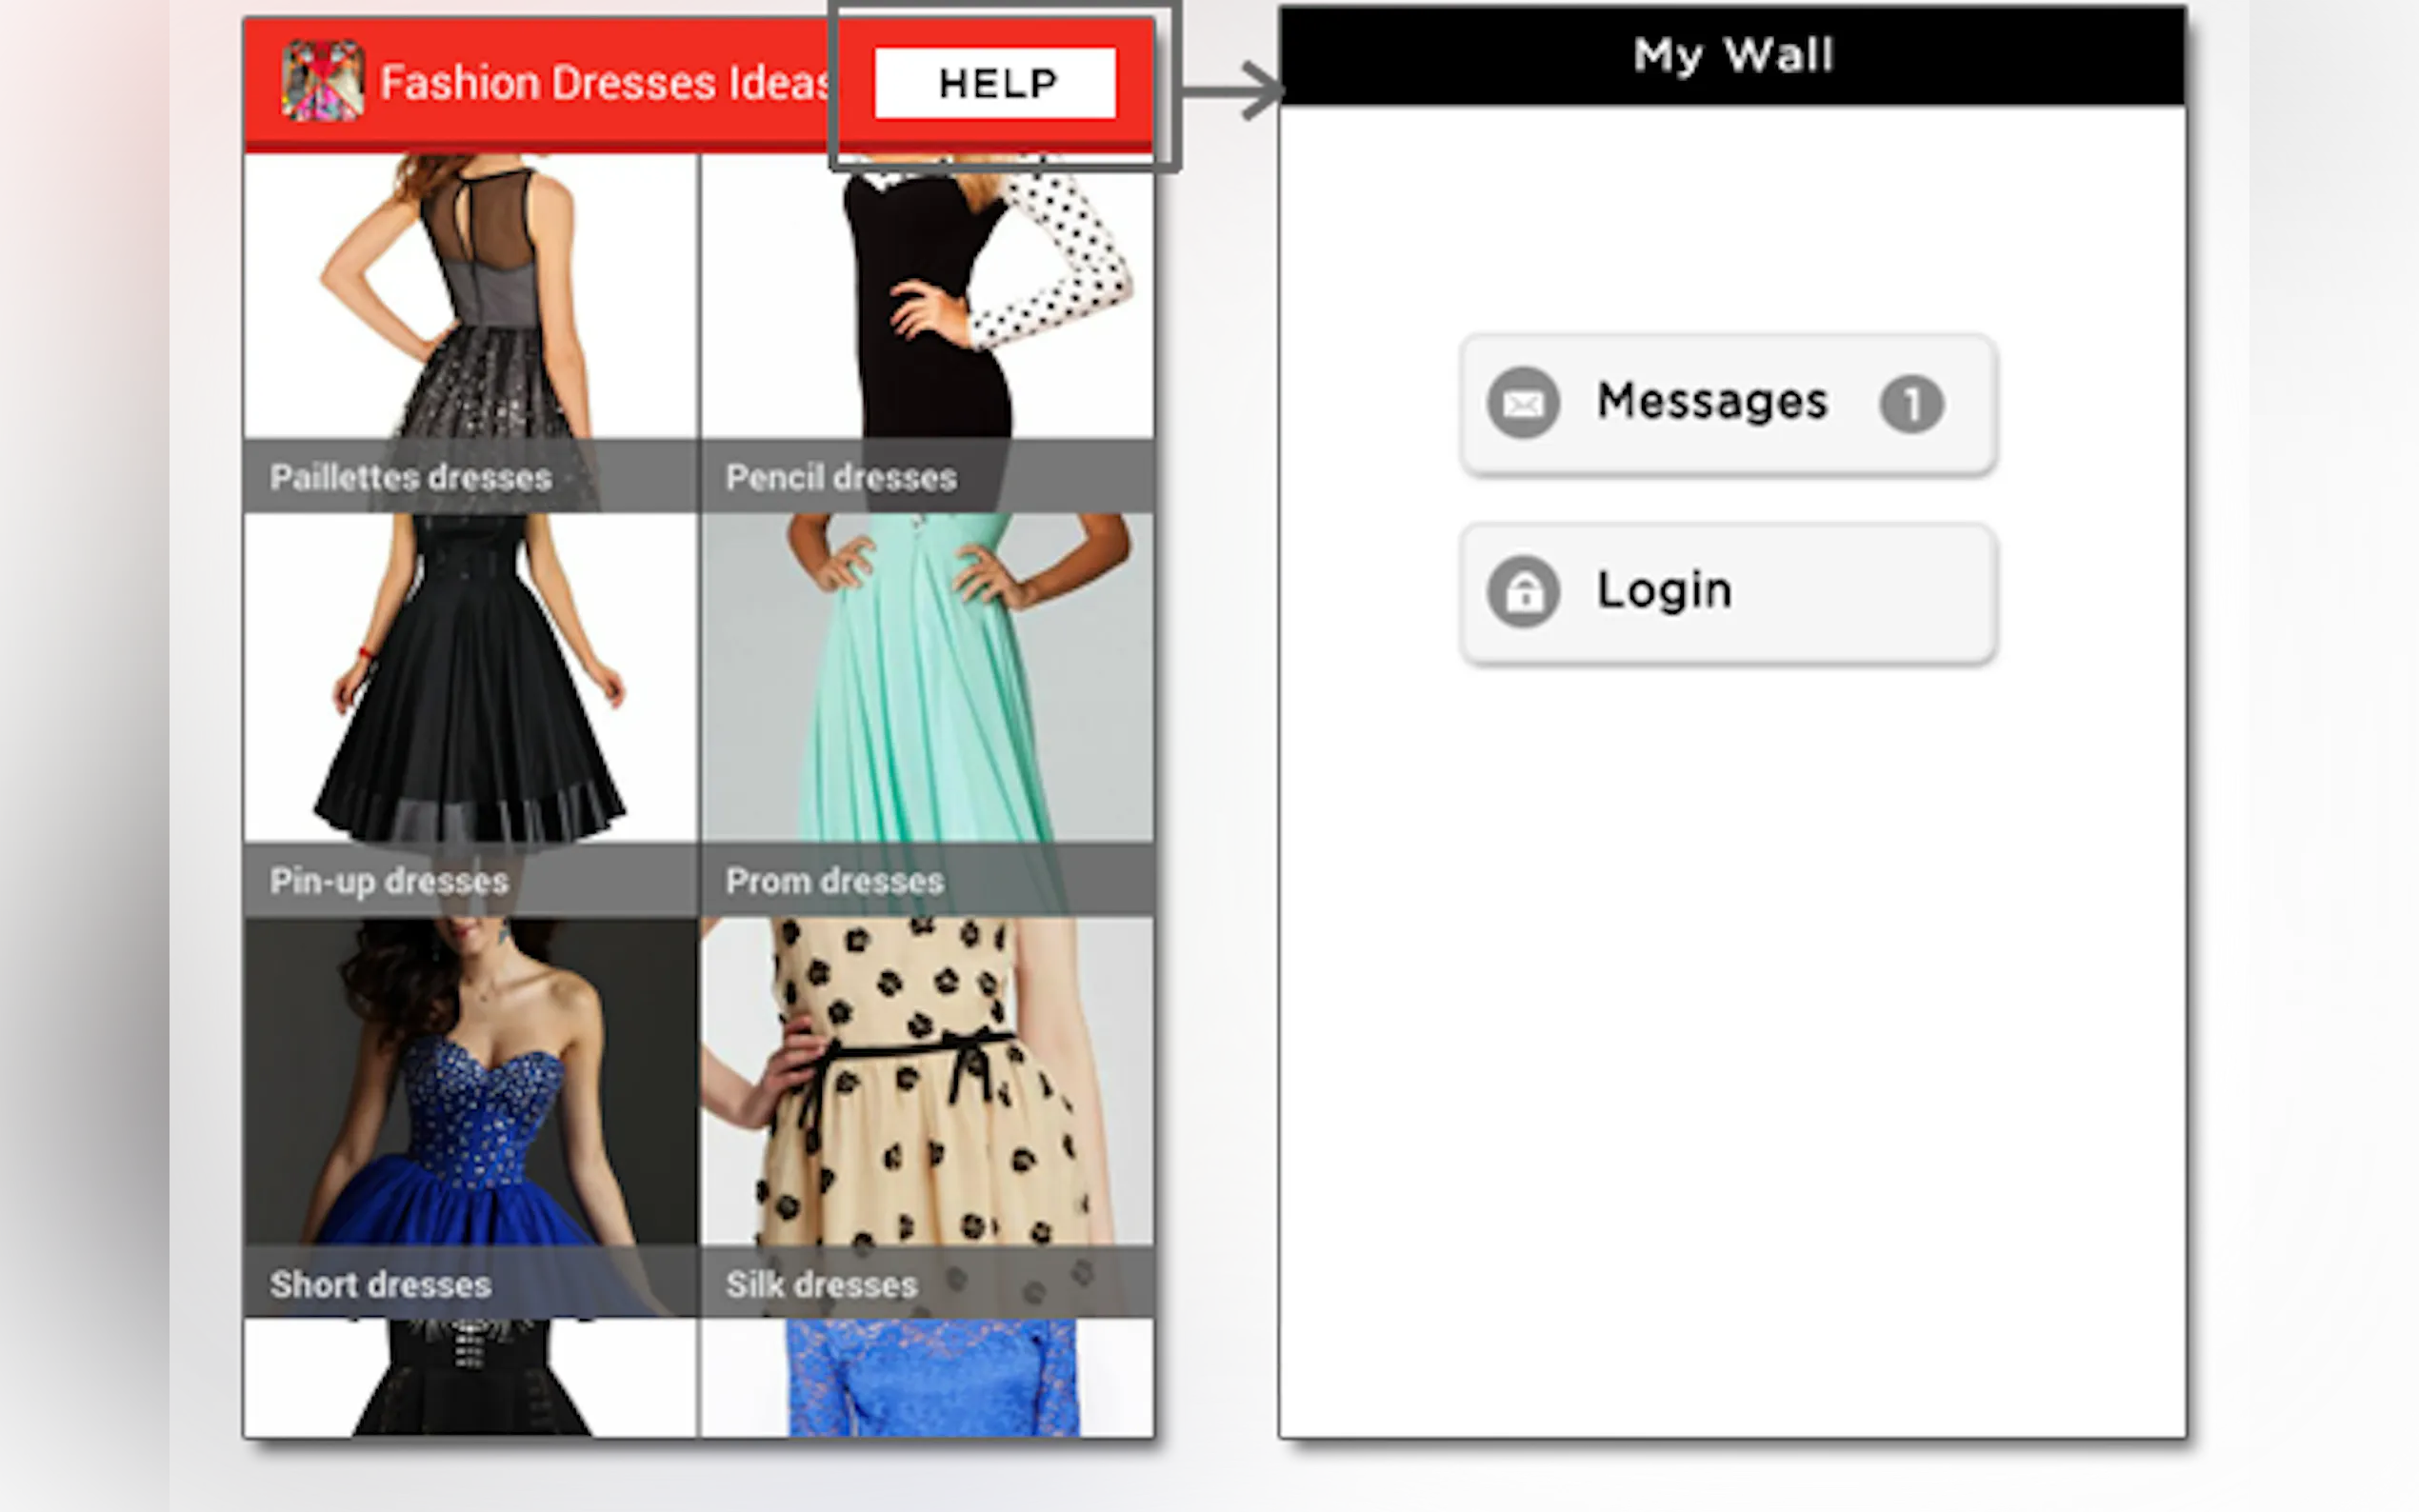Click the unread count badge showing 1
The image size is (2419, 1512).
1911,405
